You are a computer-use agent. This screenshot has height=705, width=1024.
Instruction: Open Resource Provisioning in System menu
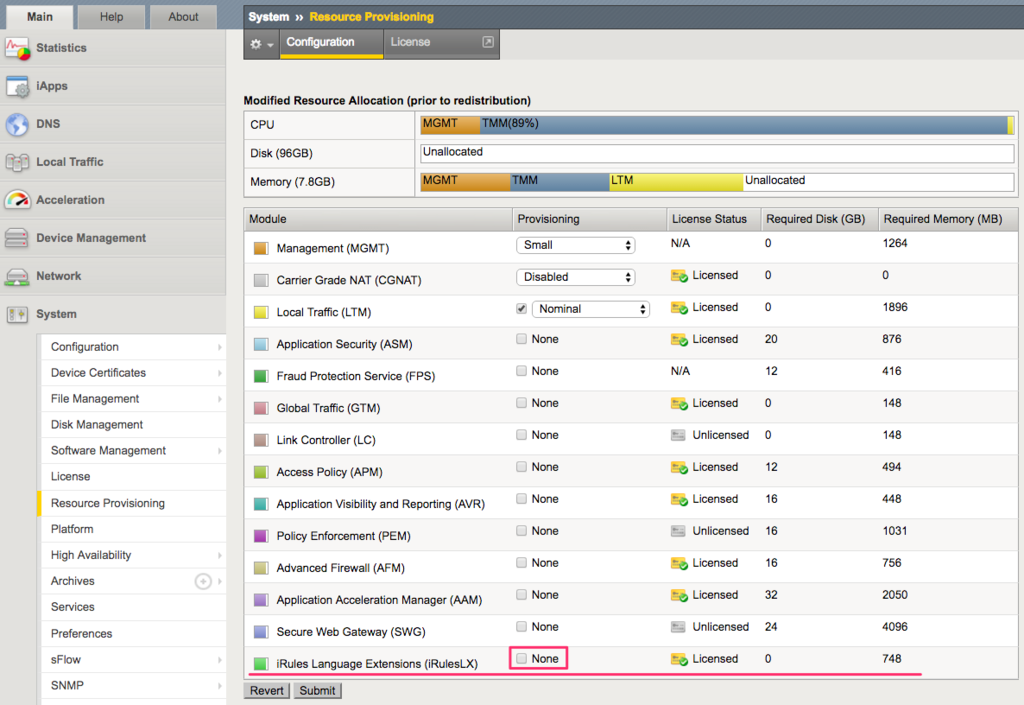pyautogui.click(x=108, y=503)
